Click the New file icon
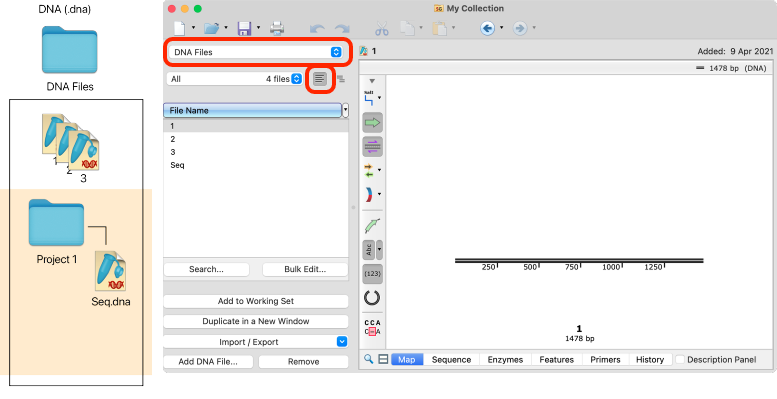This screenshot has width=777, height=399. coord(179,28)
